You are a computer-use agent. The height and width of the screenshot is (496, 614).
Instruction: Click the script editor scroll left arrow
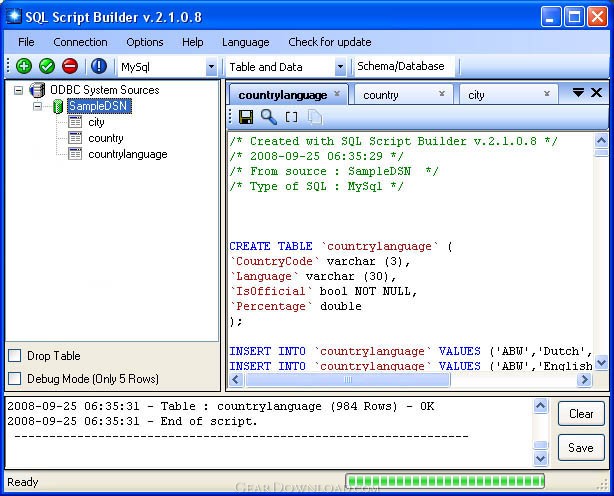click(x=236, y=380)
